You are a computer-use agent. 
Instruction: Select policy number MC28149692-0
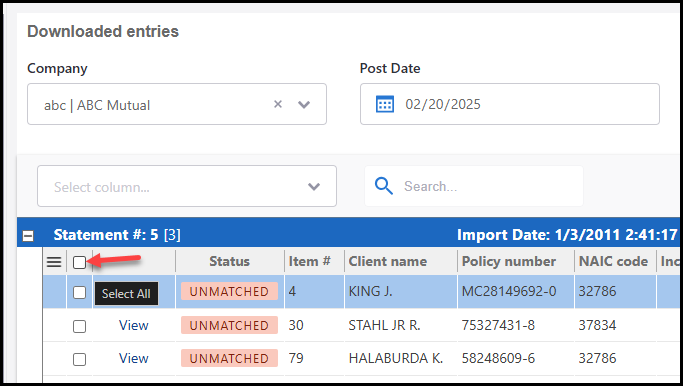coord(509,291)
